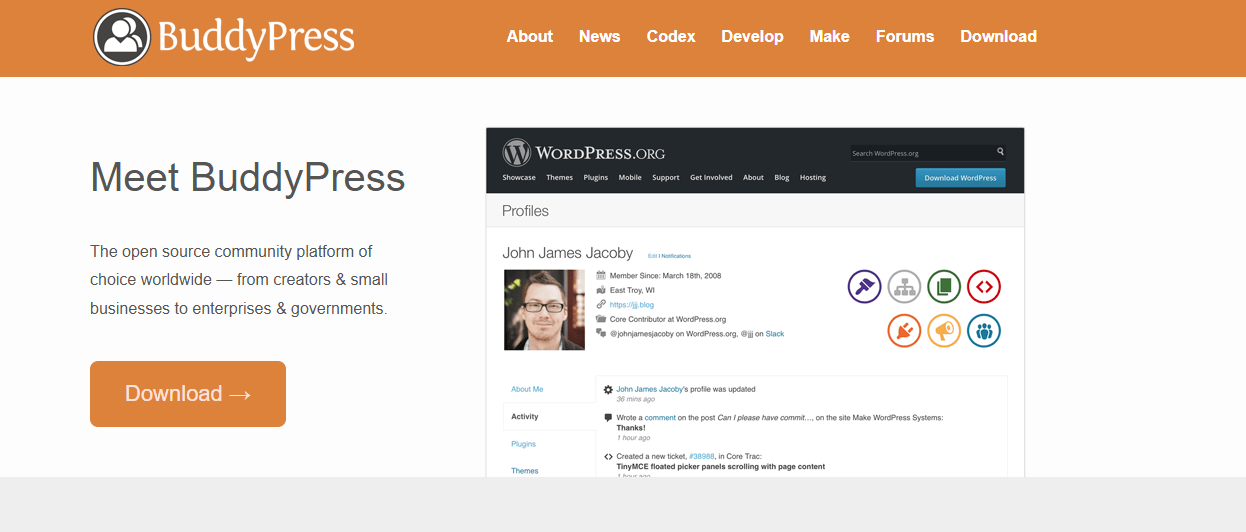
Task: Open Hosting in the WordPress.org menu
Action: click(x=813, y=178)
